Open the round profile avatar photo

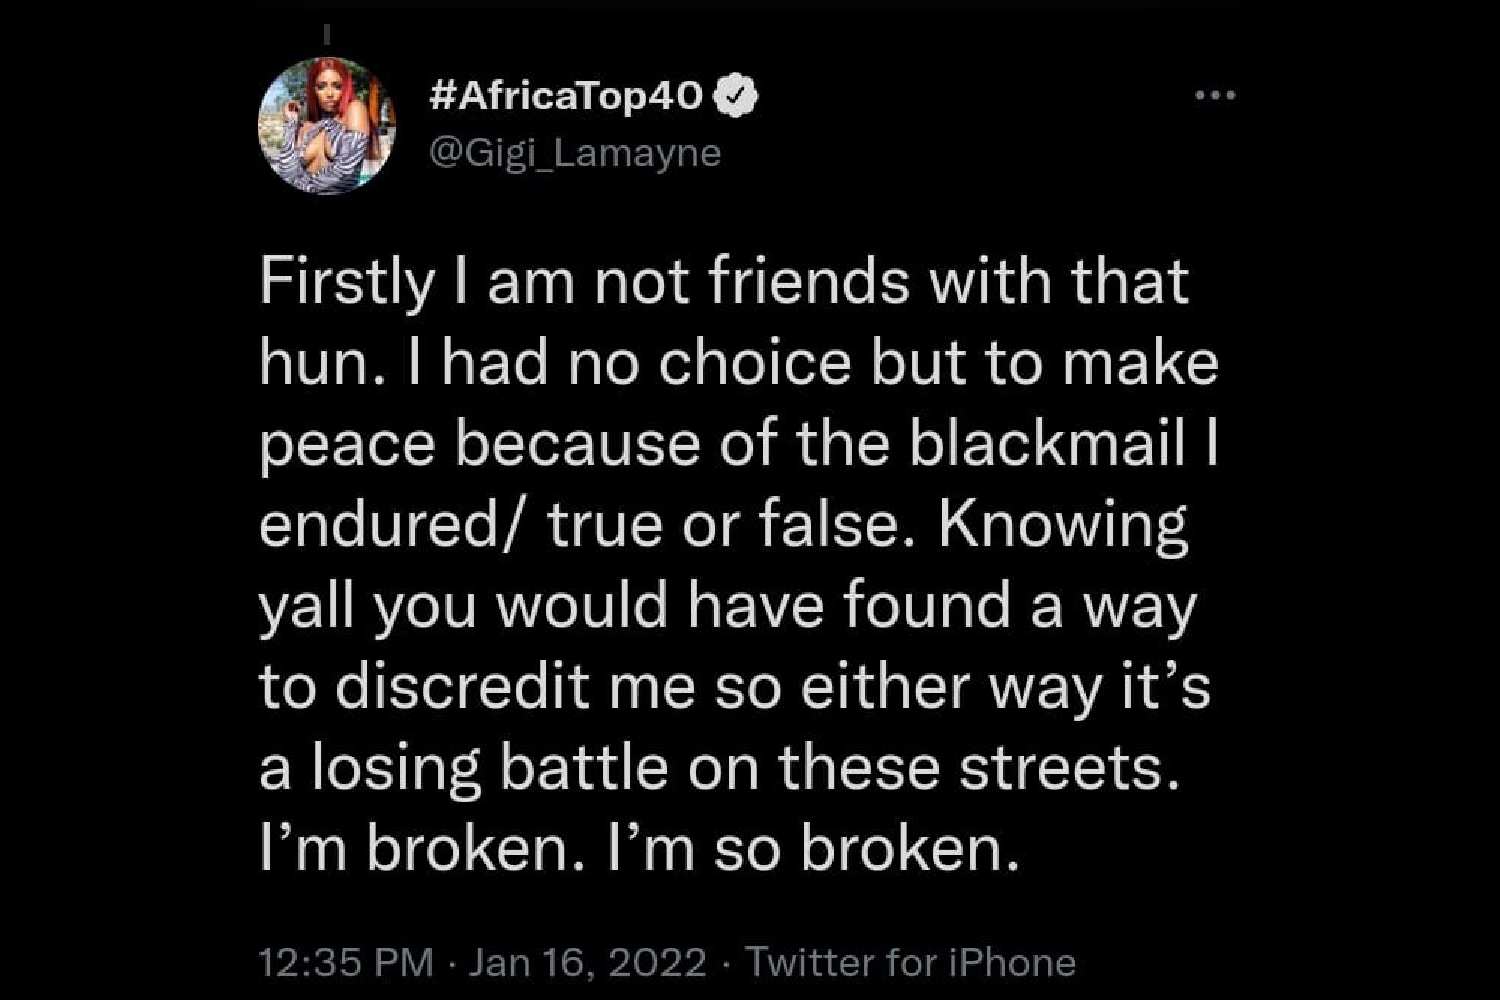(327, 127)
